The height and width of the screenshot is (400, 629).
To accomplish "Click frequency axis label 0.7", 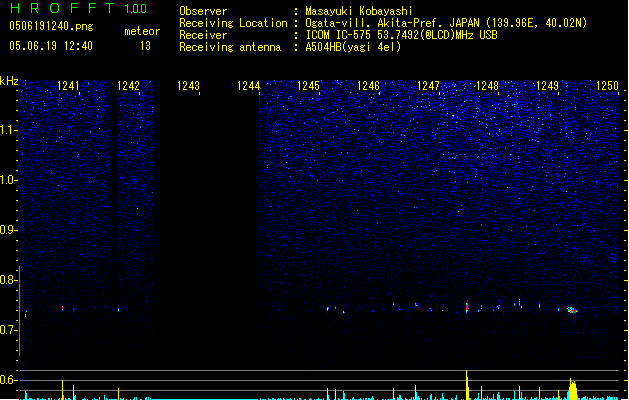I will point(8,330).
